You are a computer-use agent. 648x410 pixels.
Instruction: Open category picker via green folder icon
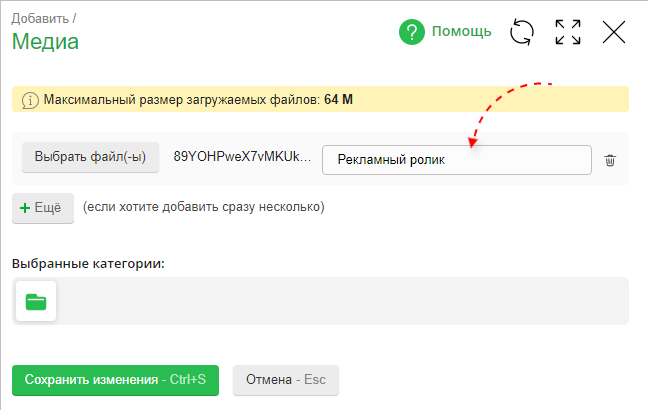[36, 301]
